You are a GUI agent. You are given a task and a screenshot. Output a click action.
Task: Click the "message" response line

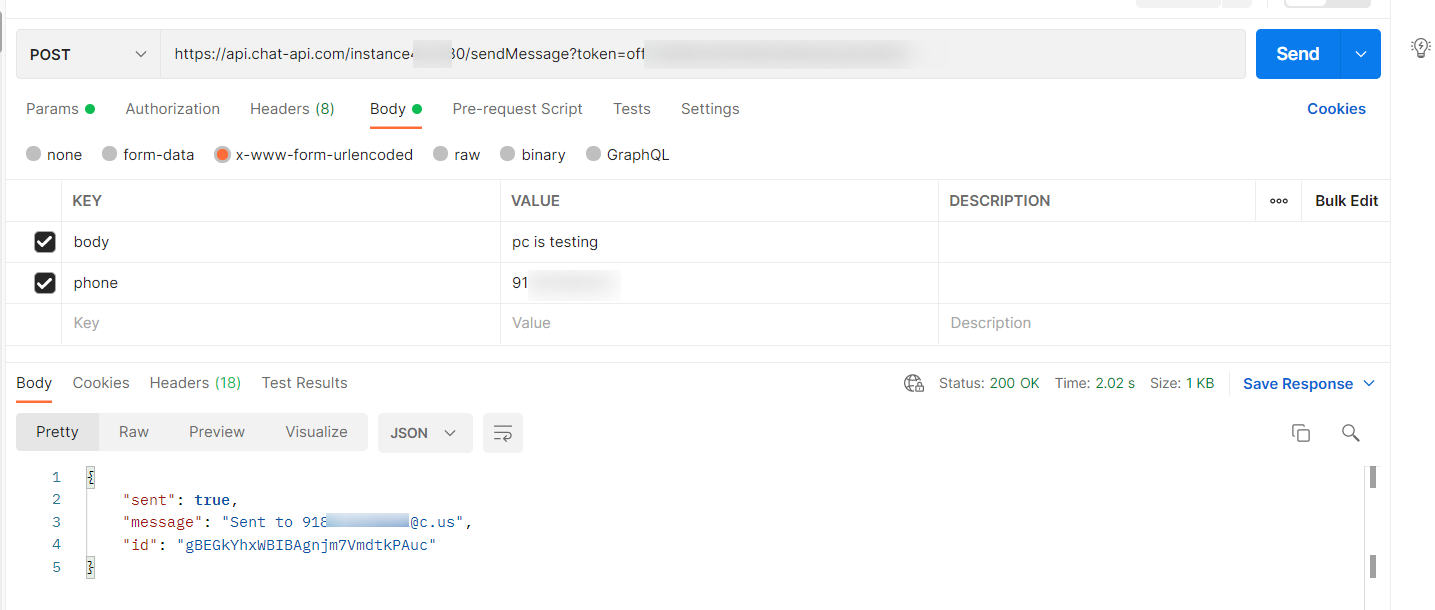tap(297, 522)
